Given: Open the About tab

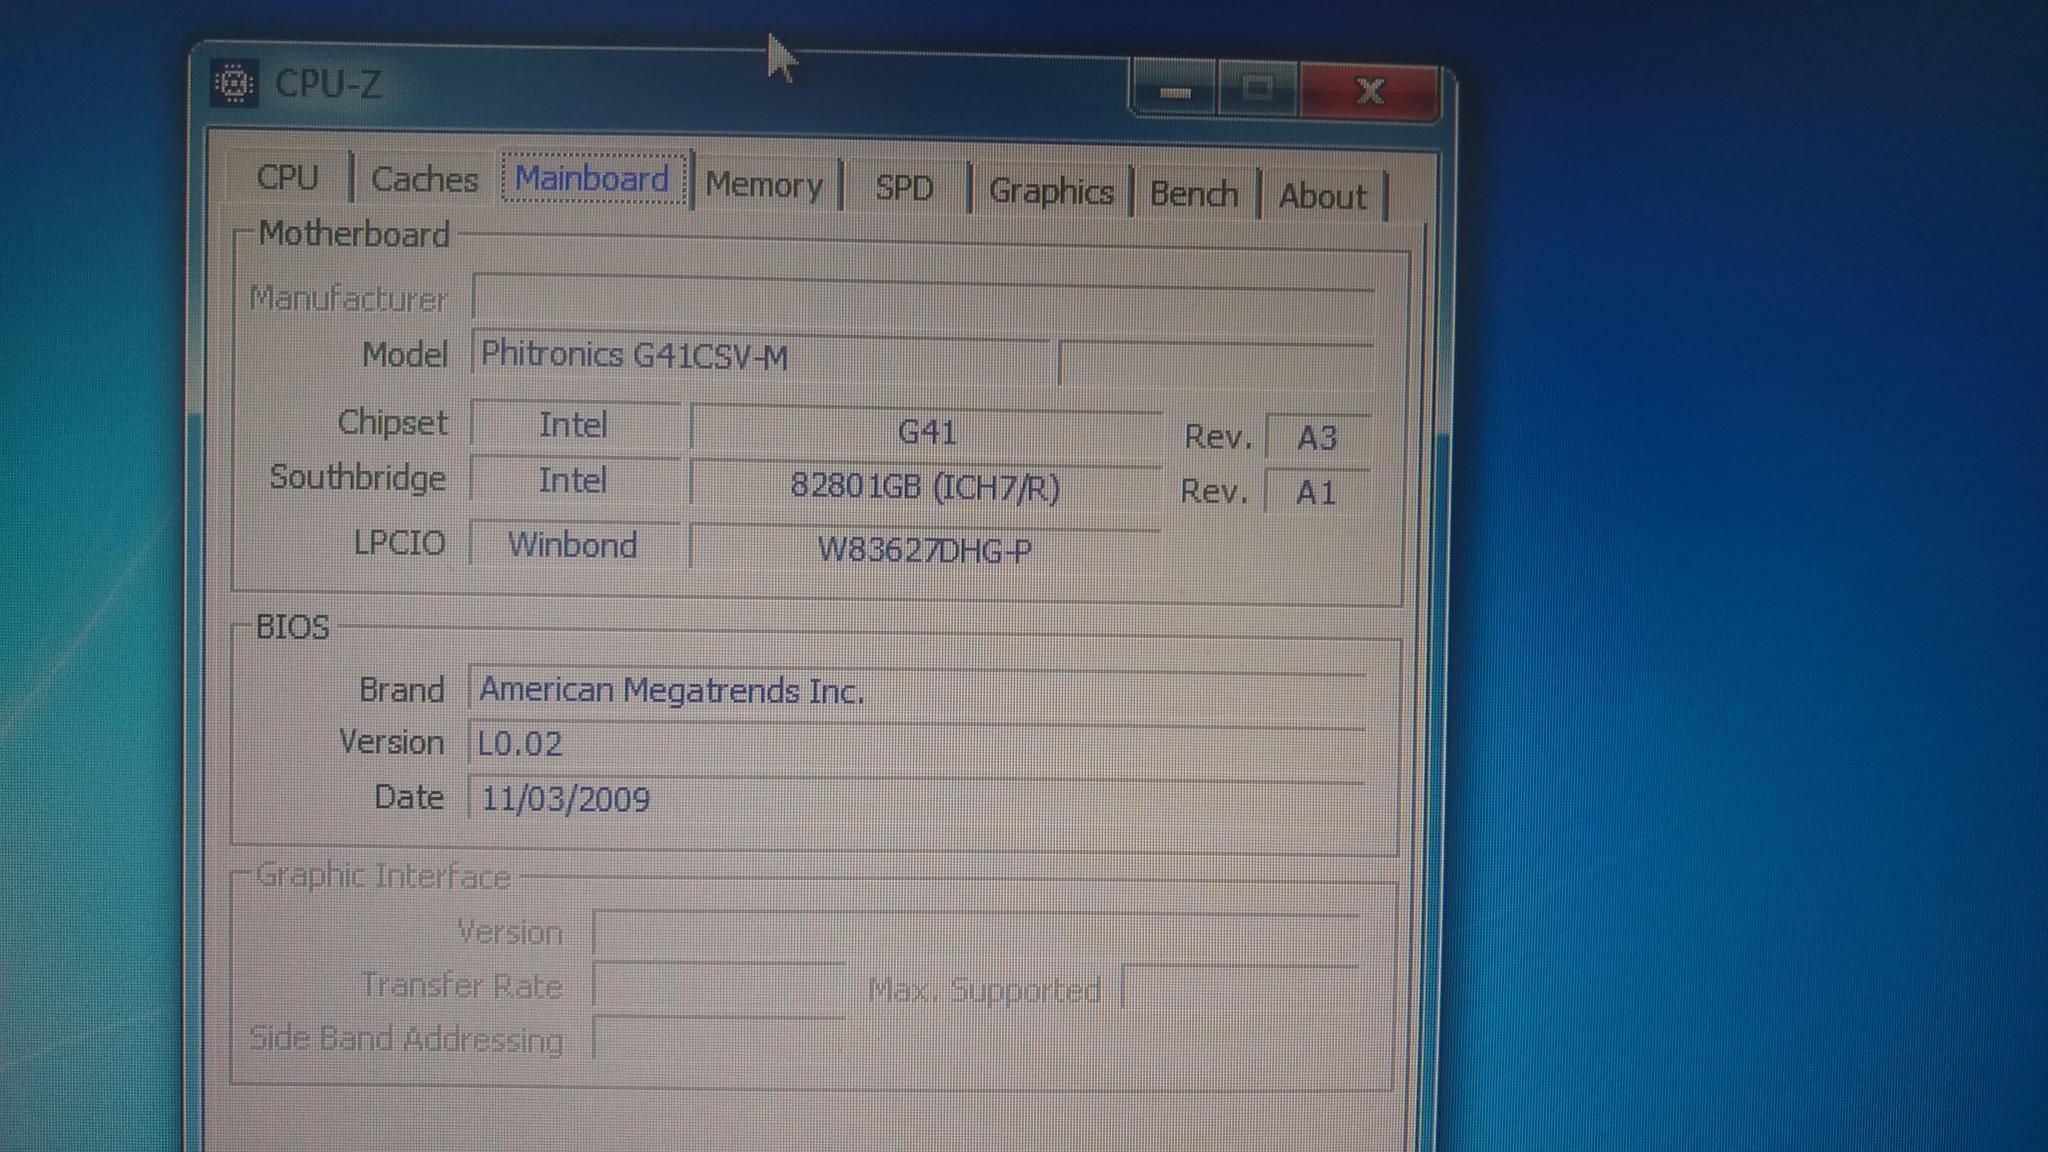Looking at the screenshot, I should click(x=1322, y=196).
